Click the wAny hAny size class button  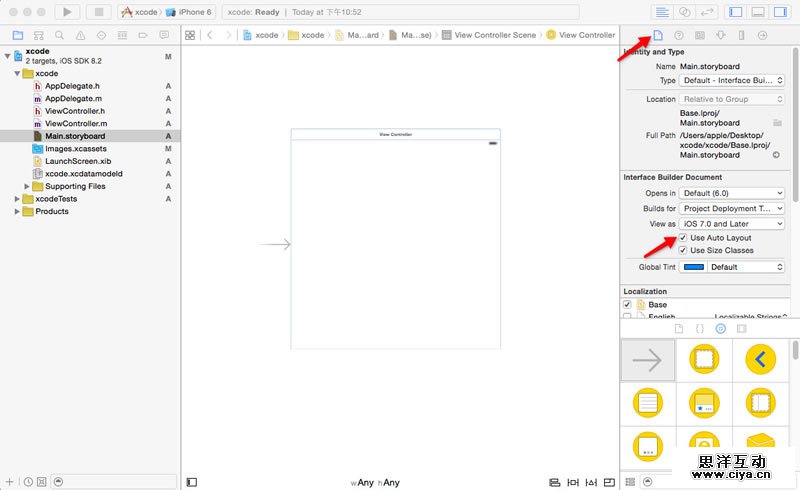pos(375,482)
